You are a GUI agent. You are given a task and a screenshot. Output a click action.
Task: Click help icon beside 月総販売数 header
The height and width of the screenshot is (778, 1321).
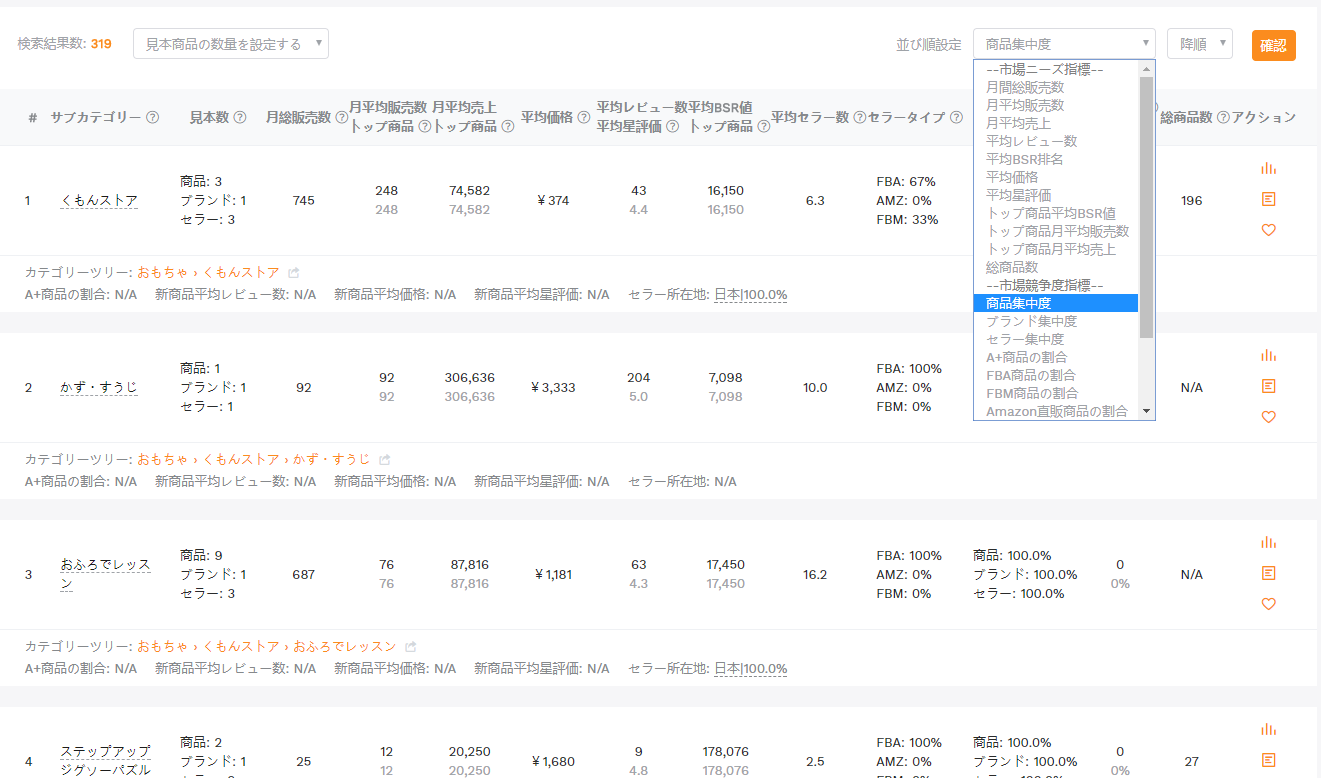click(342, 117)
